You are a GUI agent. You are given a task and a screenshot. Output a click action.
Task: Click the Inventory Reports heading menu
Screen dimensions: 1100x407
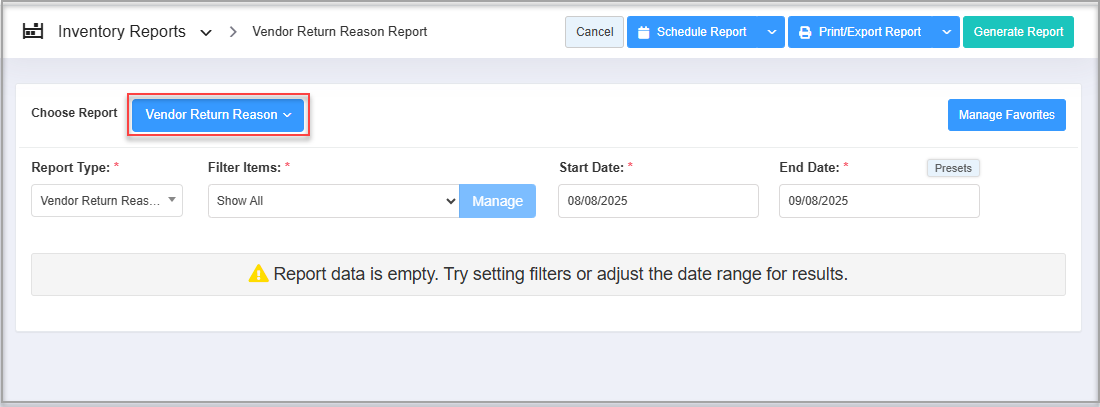click(x=122, y=32)
